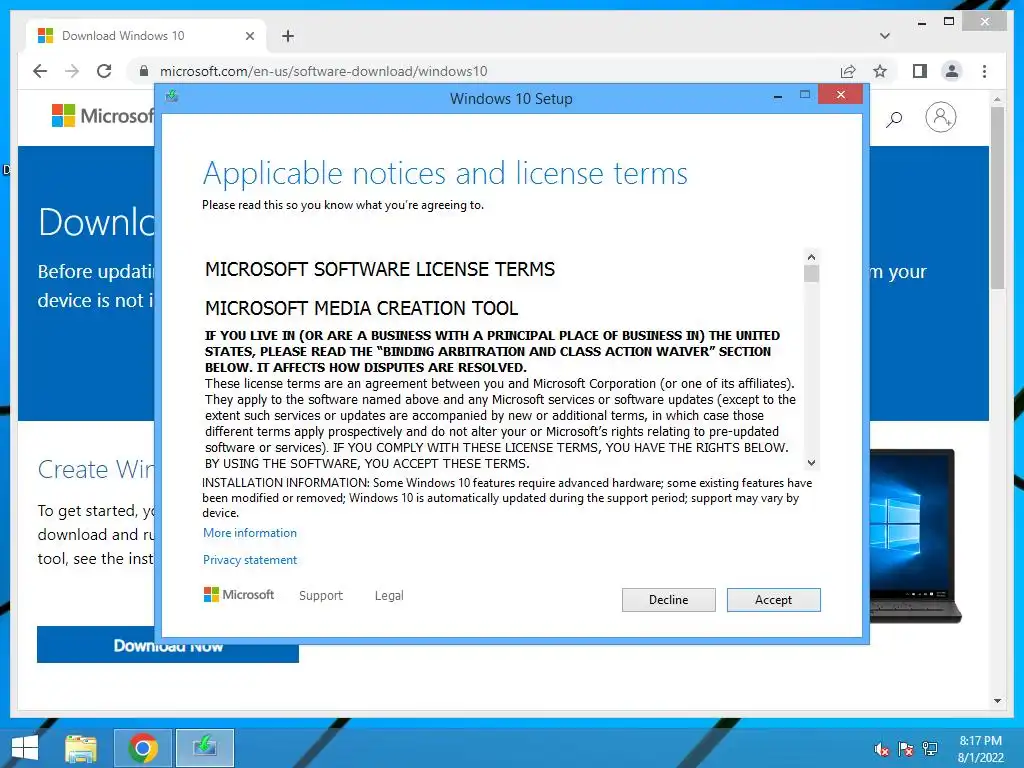Viewport: 1024px width, 768px height.
Task: Open the taskbar clock showing 8:17 PM
Action: coord(980,748)
